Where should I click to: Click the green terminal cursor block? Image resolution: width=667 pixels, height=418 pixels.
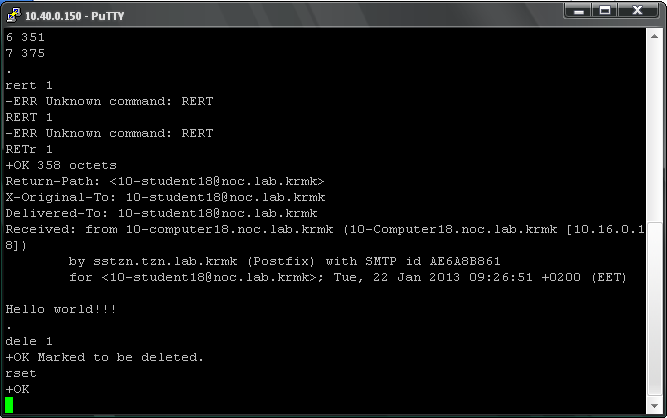coord(9,405)
